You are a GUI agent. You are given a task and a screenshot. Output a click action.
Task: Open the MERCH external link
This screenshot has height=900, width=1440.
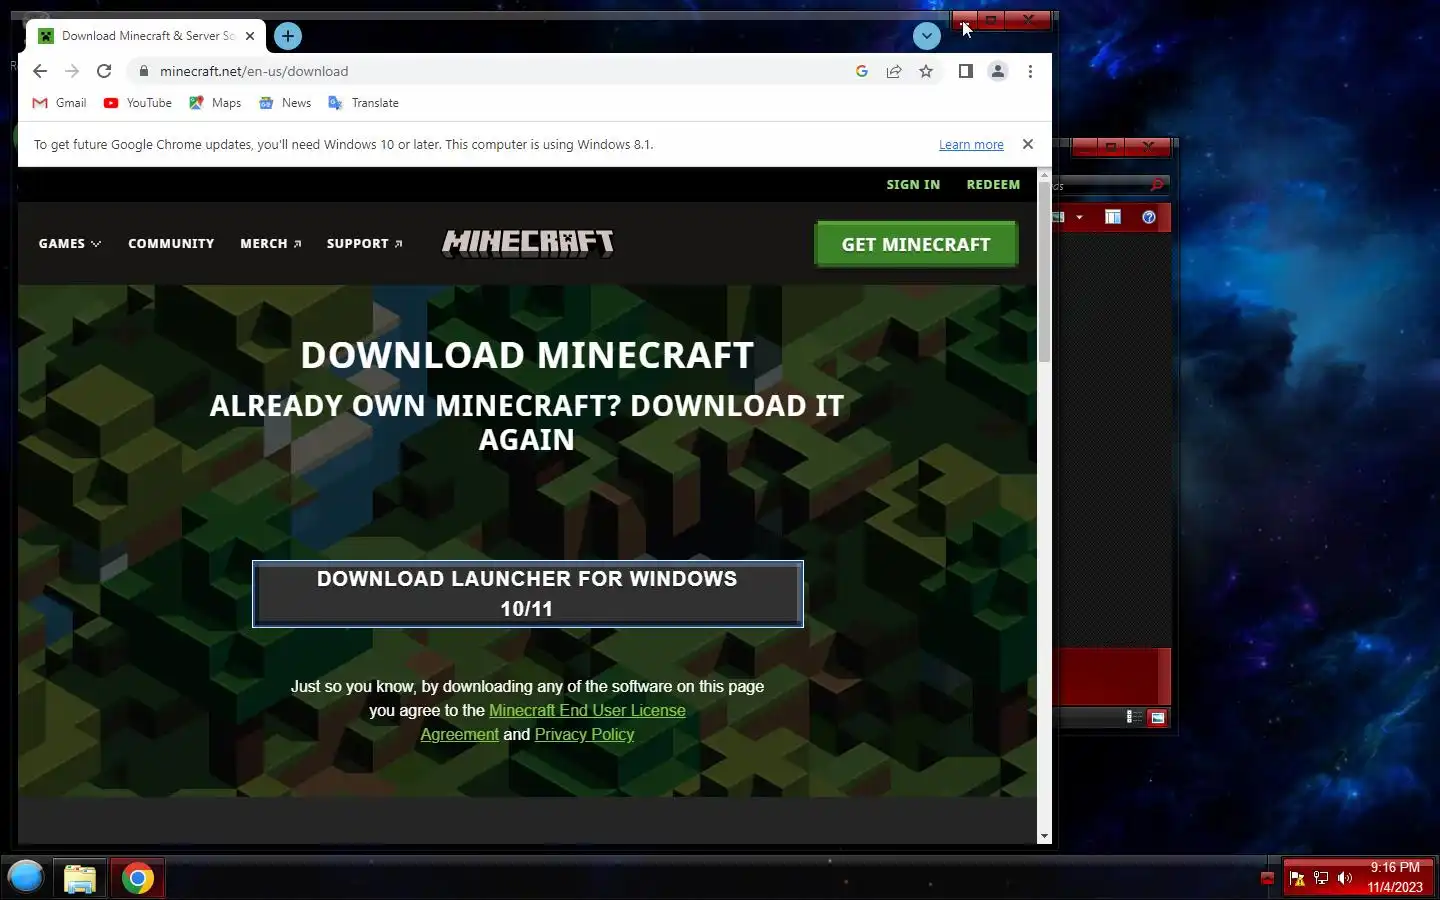(x=271, y=244)
